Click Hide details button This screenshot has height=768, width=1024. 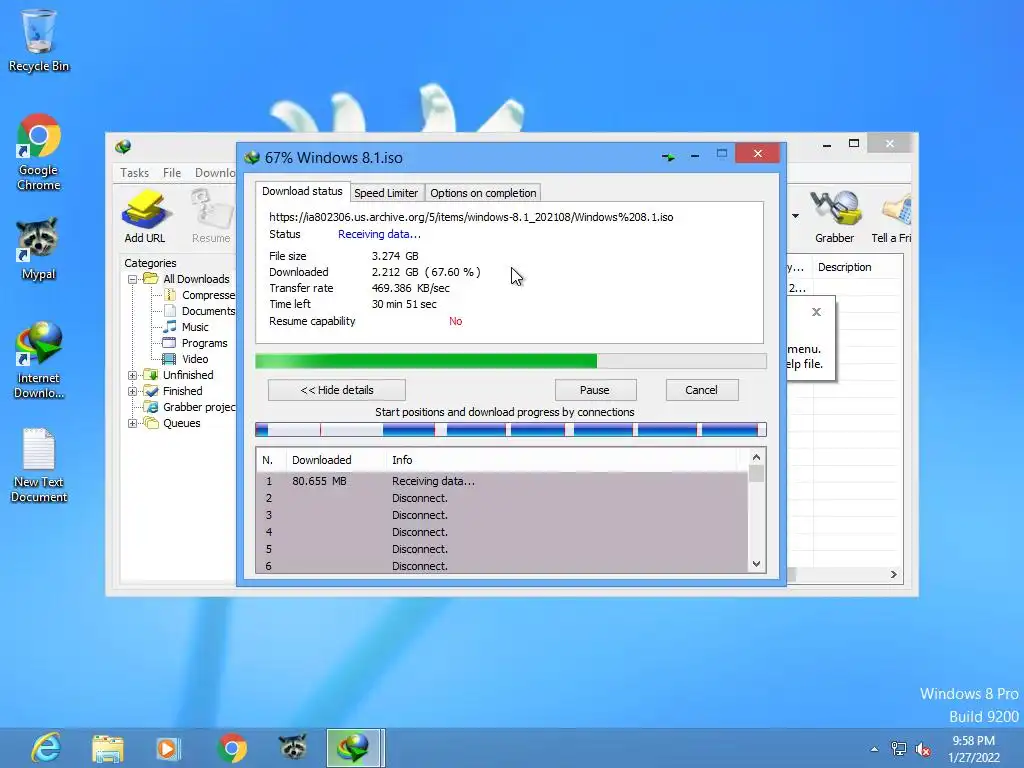[x=336, y=390]
